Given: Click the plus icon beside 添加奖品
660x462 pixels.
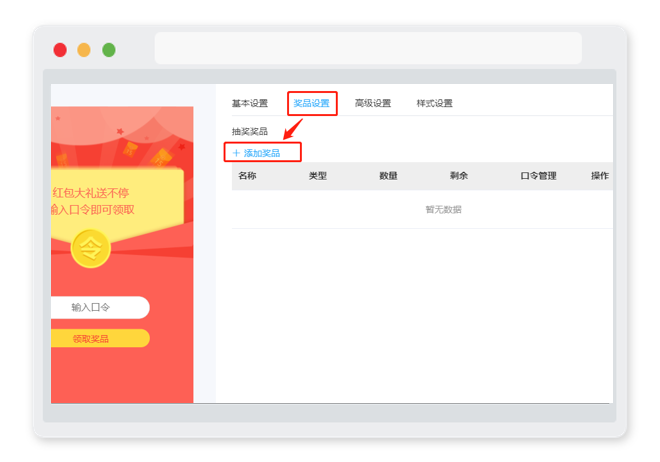Looking at the screenshot, I should point(236,153).
